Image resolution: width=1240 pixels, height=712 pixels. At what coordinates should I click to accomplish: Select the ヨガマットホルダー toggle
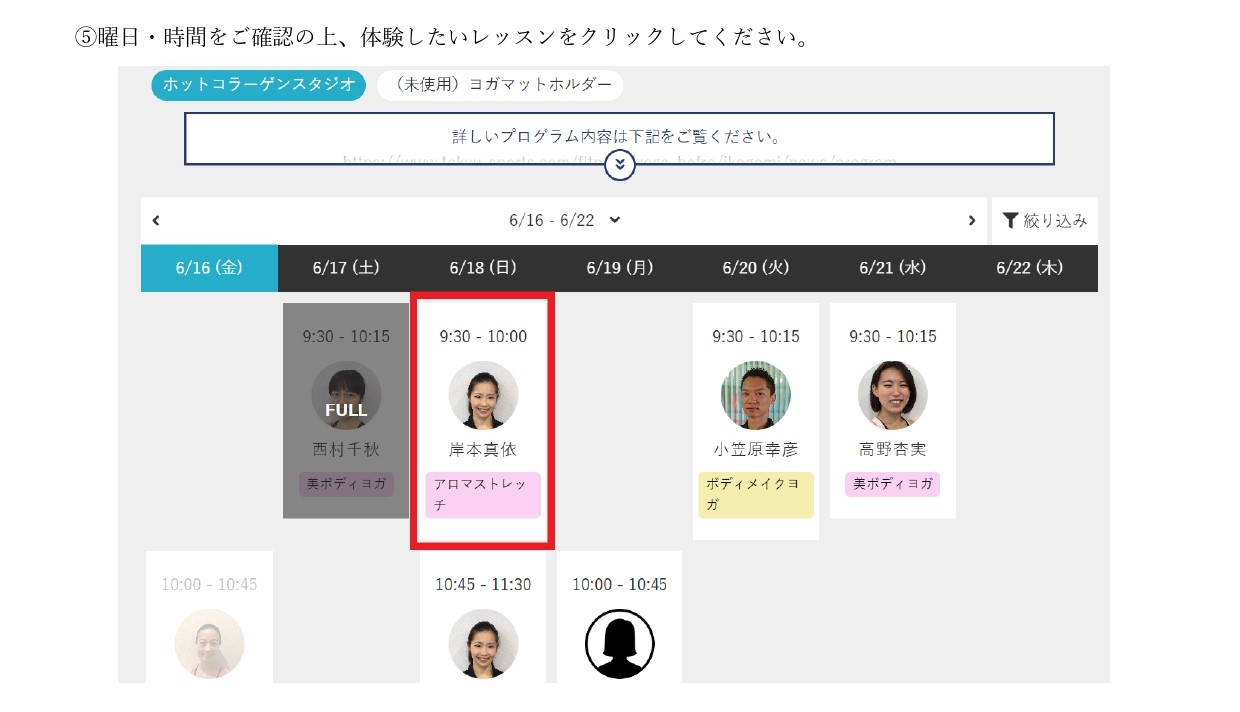coord(501,85)
